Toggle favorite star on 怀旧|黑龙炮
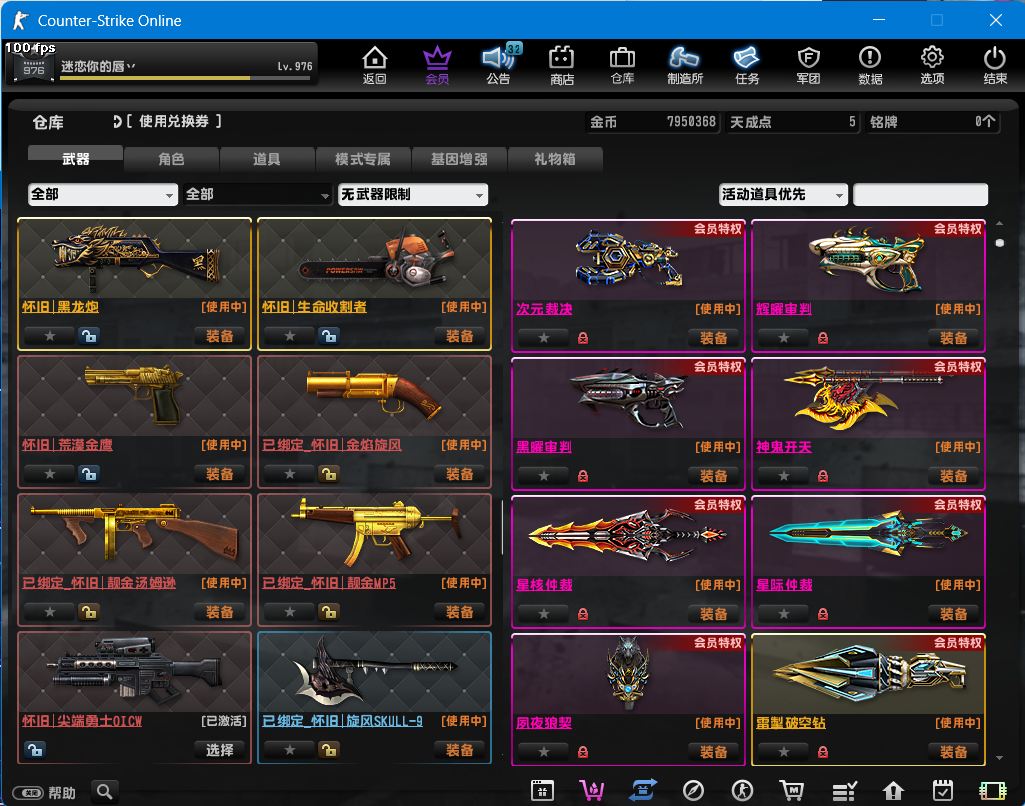This screenshot has width=1025, height=806. click(50, 336)
